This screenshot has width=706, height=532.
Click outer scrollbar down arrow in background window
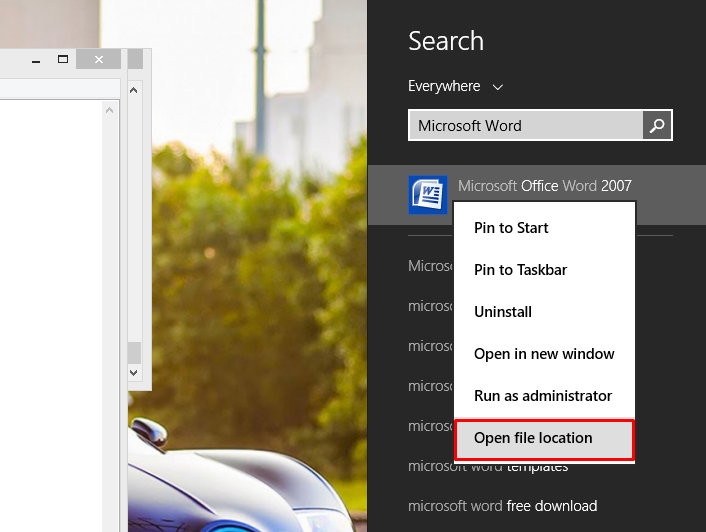134,373
